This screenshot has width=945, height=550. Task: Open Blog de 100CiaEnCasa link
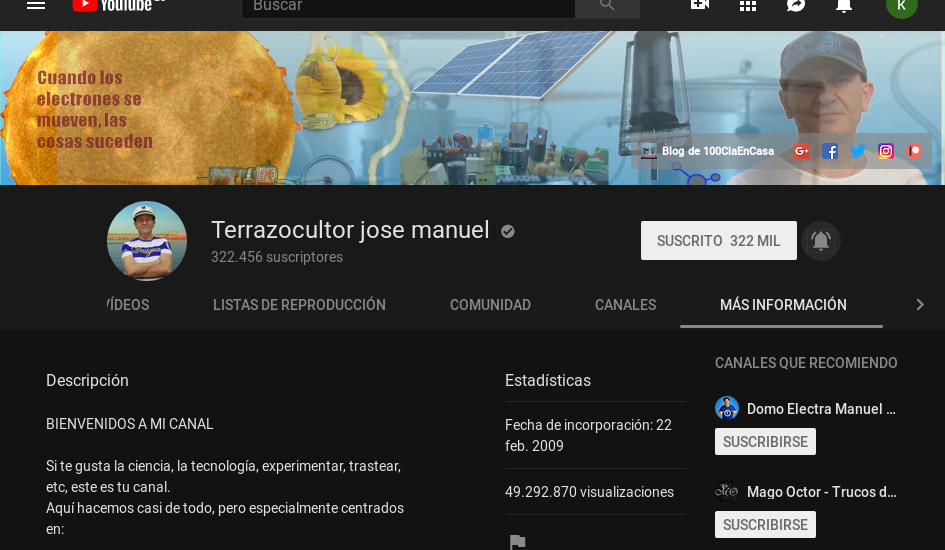tap(717, 151)
